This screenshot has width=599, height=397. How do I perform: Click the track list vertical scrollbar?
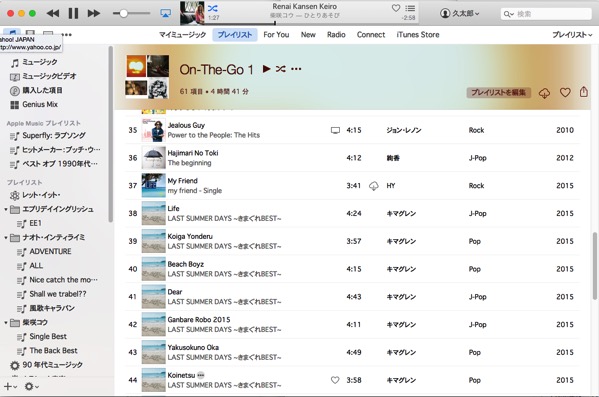point(595,266)
